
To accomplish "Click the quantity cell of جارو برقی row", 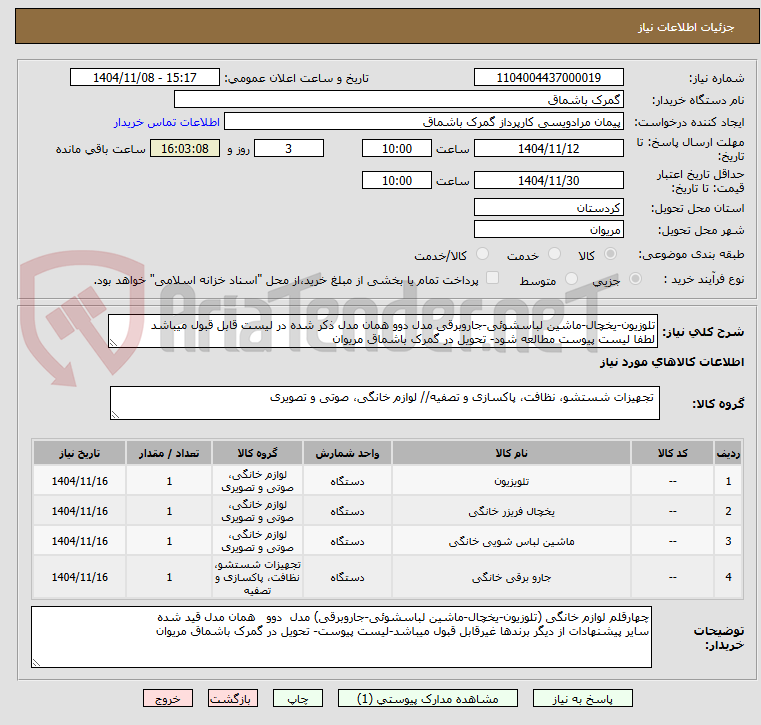I will point(169,577).
